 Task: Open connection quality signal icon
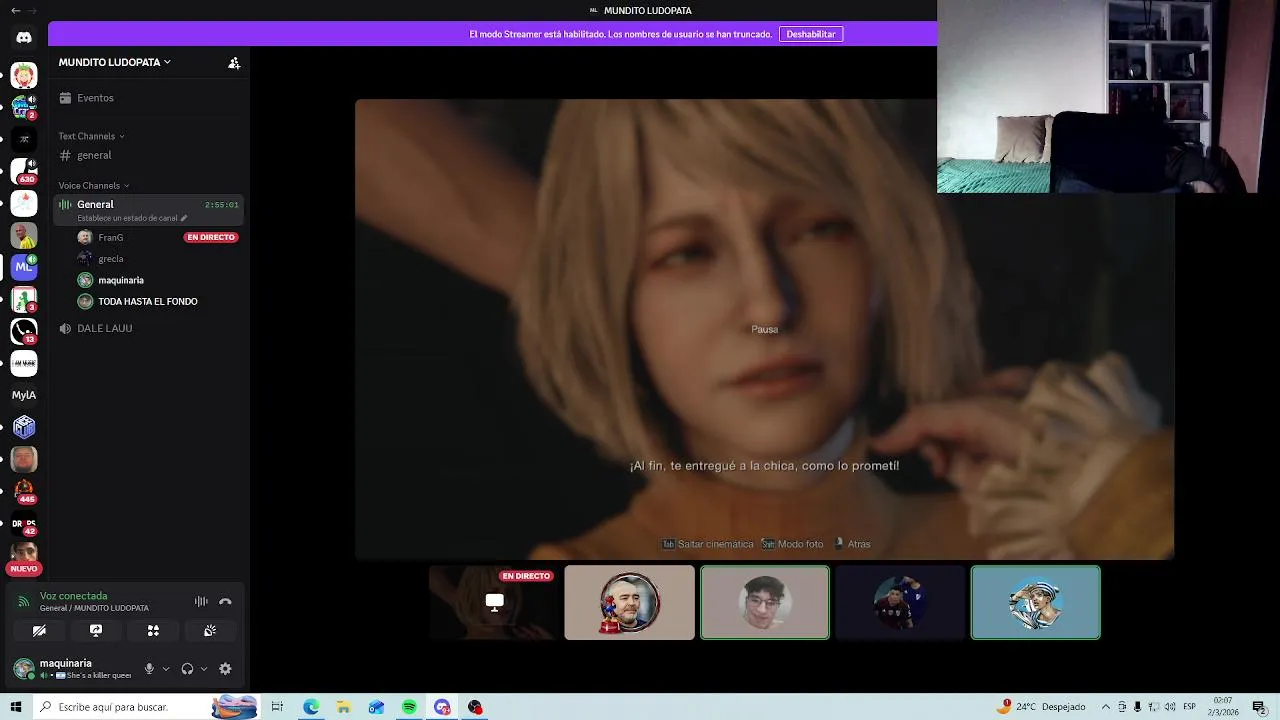24,601
